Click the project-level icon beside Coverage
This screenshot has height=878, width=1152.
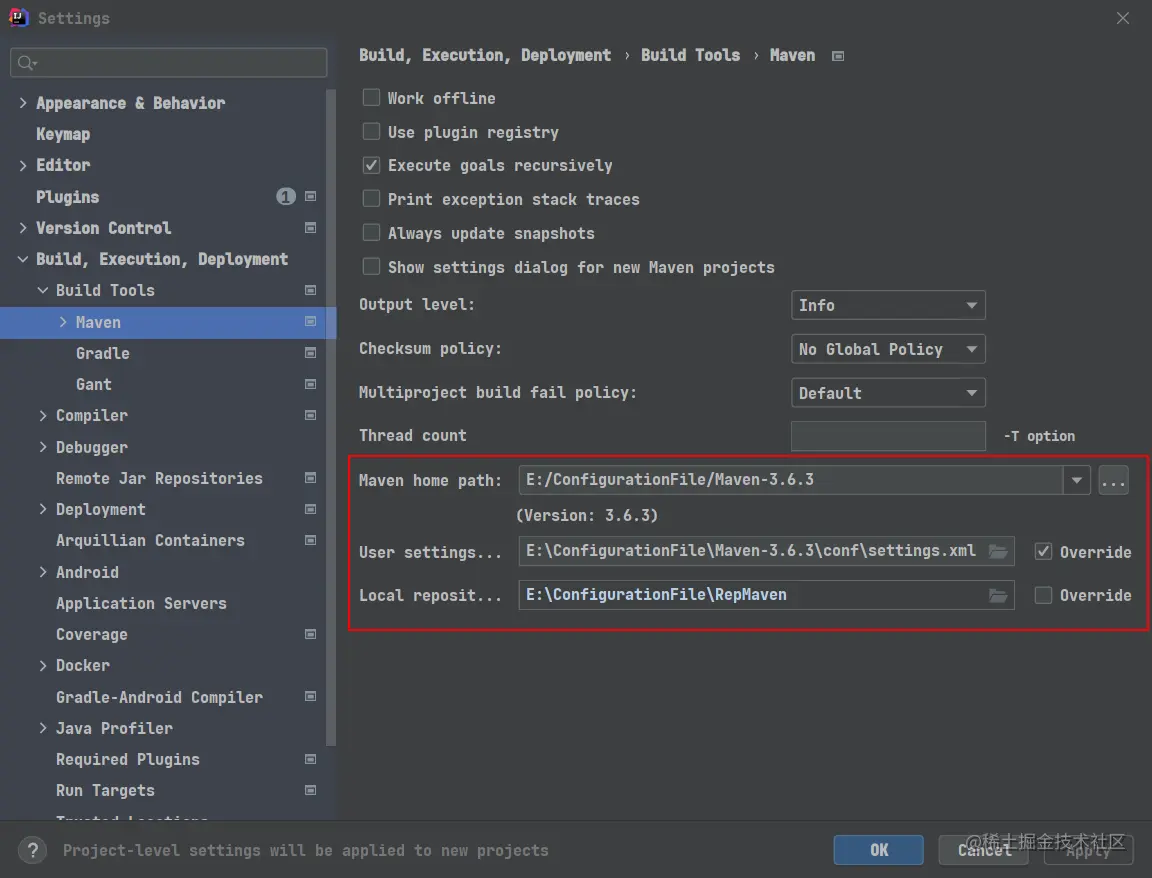pyautogui.click(x=311, y=634)
